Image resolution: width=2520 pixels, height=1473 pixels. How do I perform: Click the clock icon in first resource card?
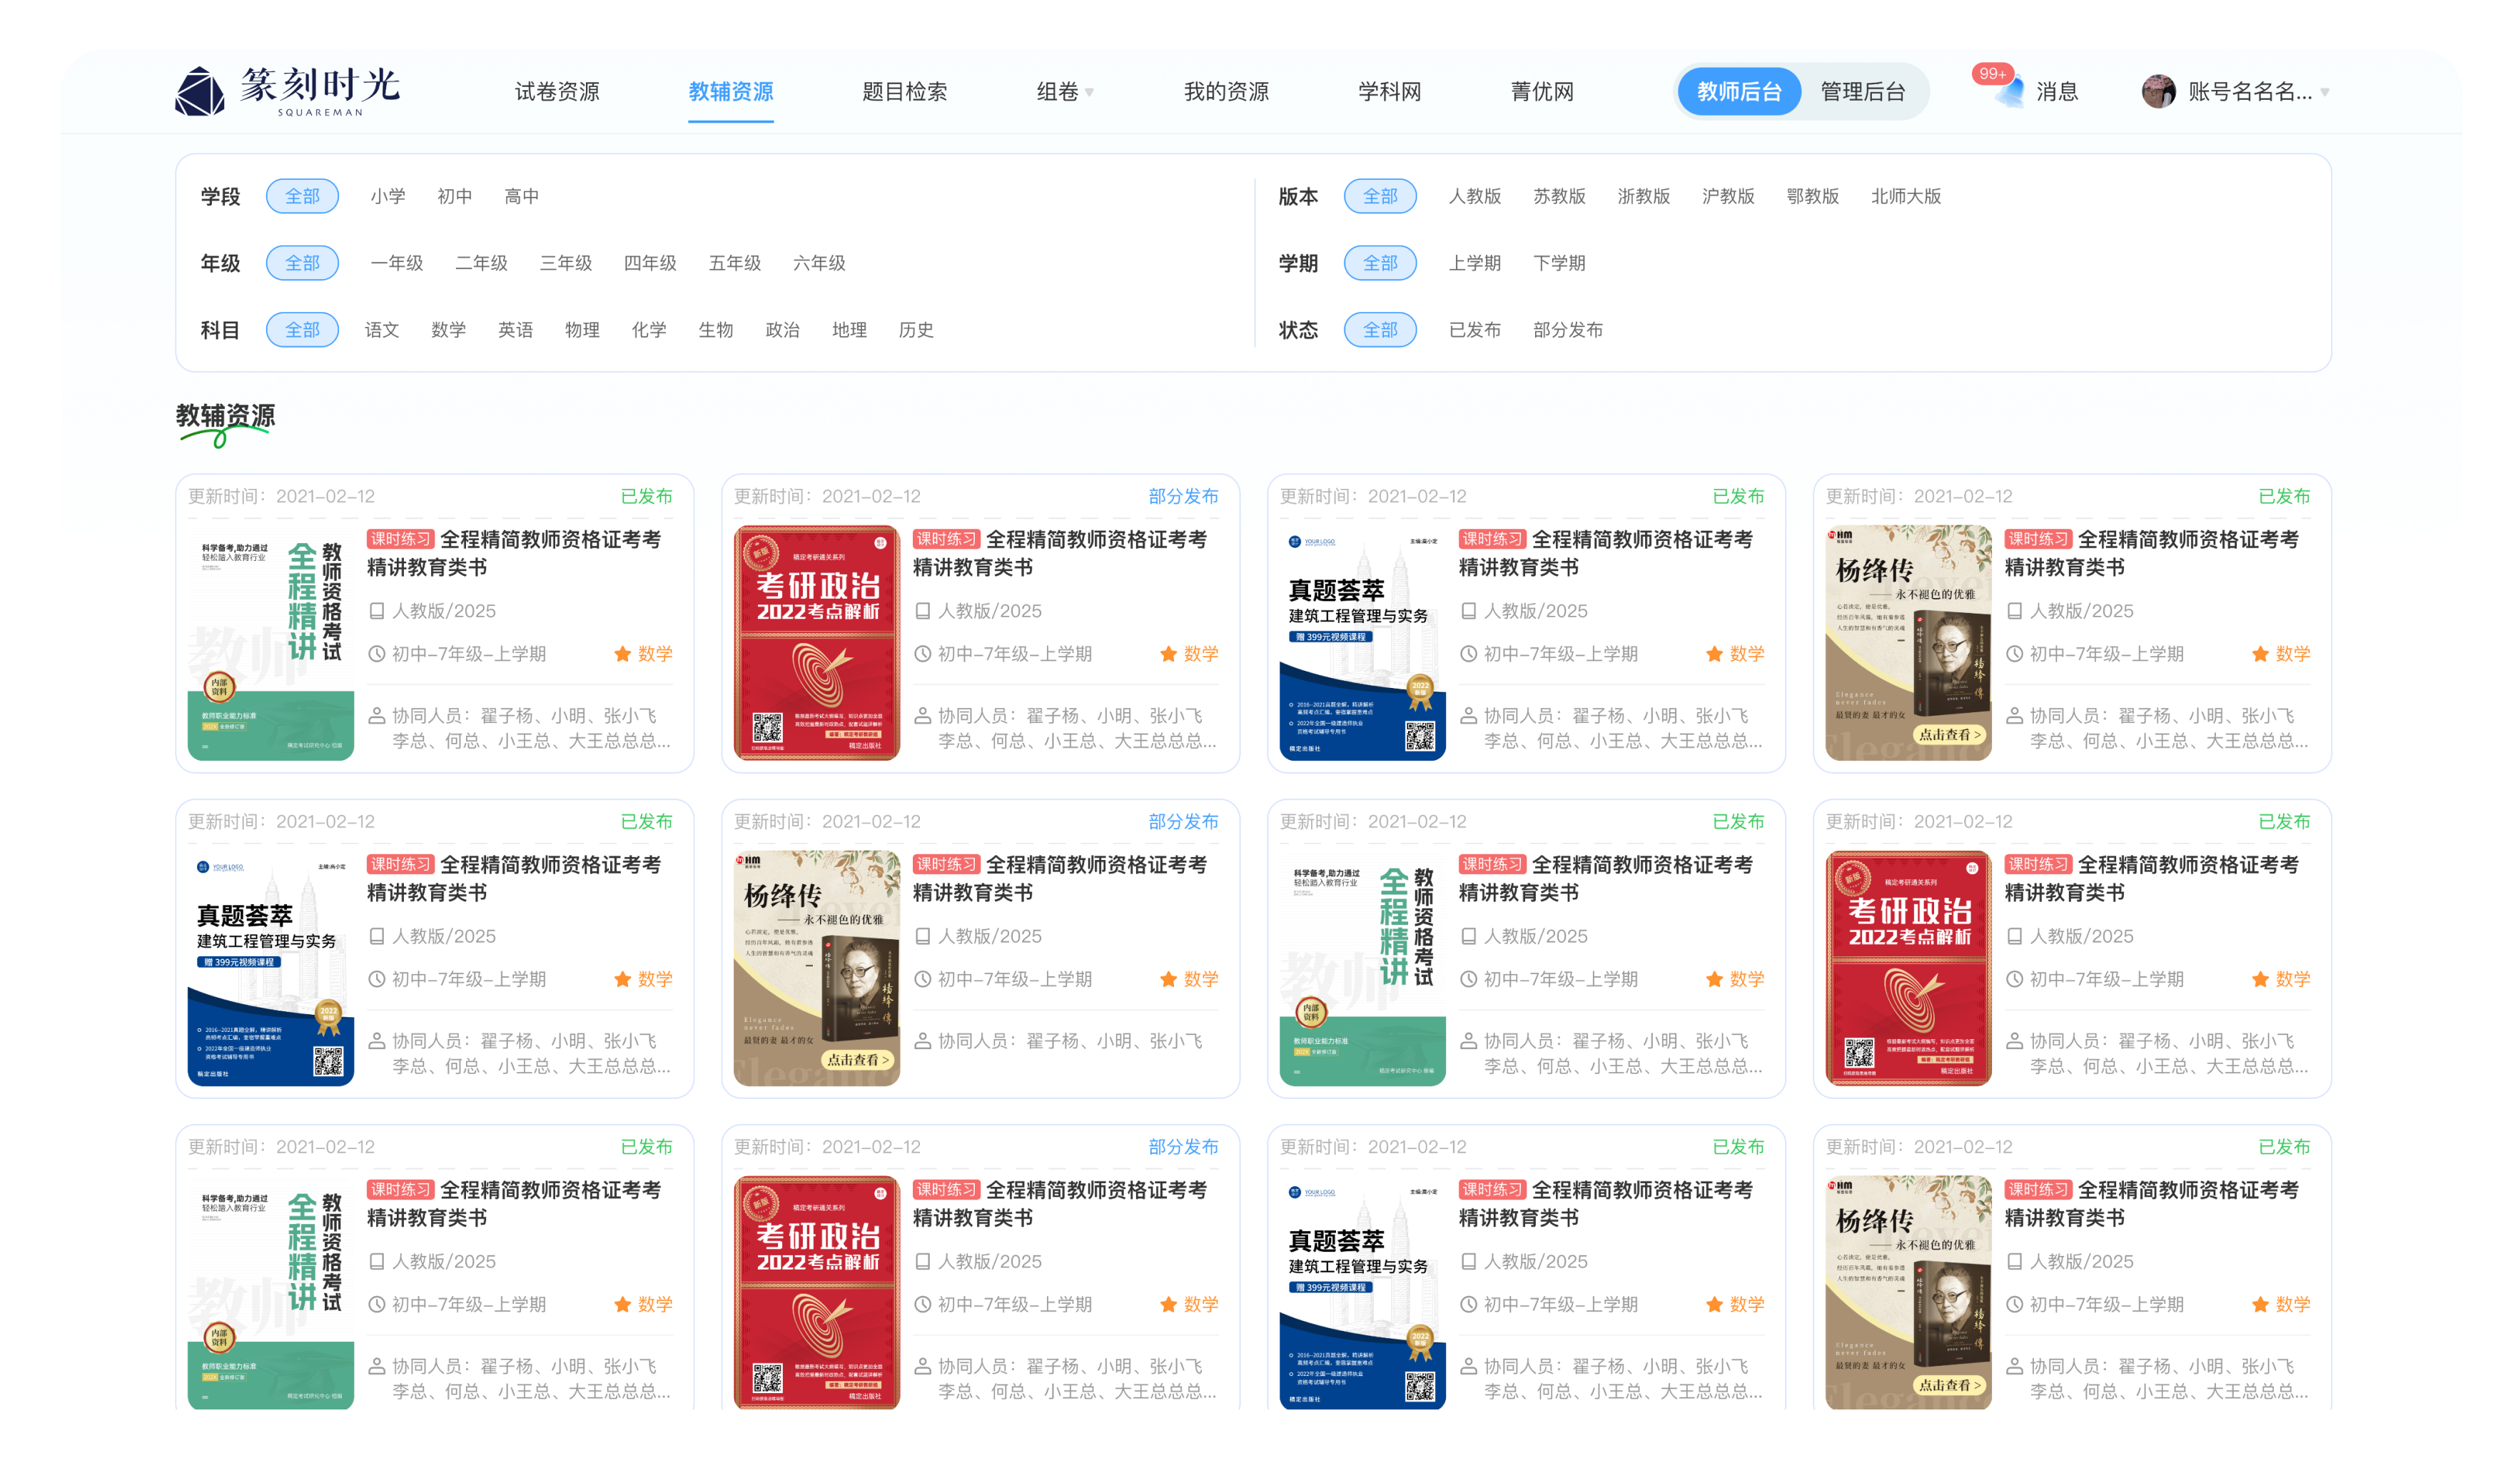click(x=377, y=654)
